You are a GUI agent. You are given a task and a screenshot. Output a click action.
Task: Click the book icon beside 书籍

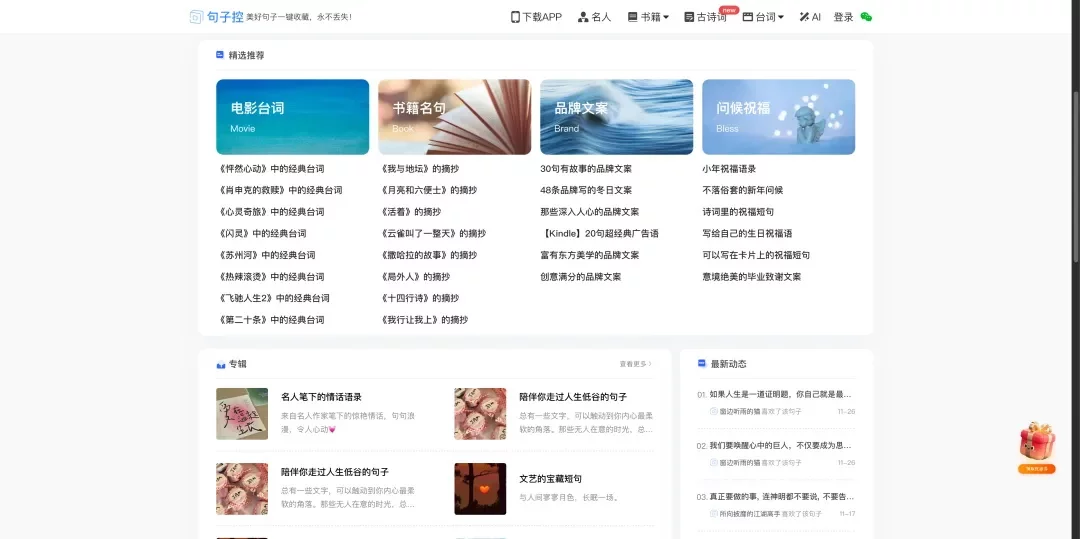[632, 17]
